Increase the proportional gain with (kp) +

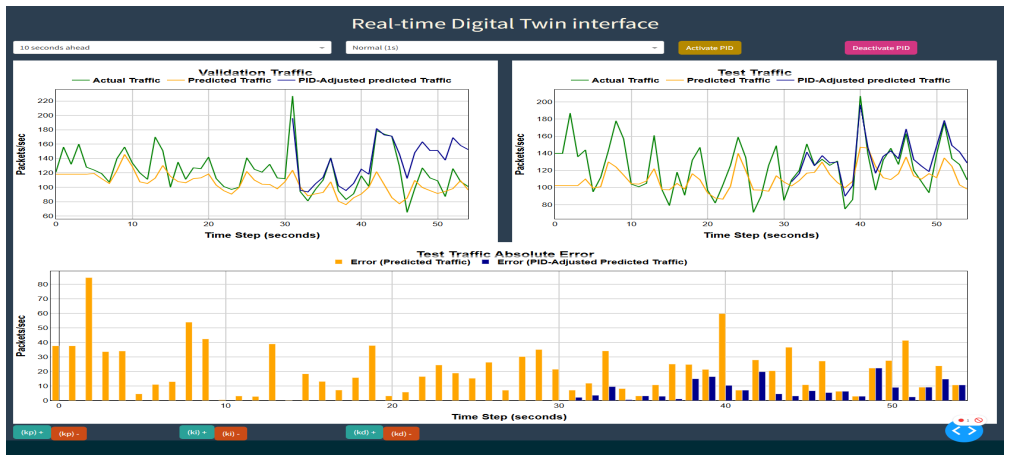click(32, 432)
